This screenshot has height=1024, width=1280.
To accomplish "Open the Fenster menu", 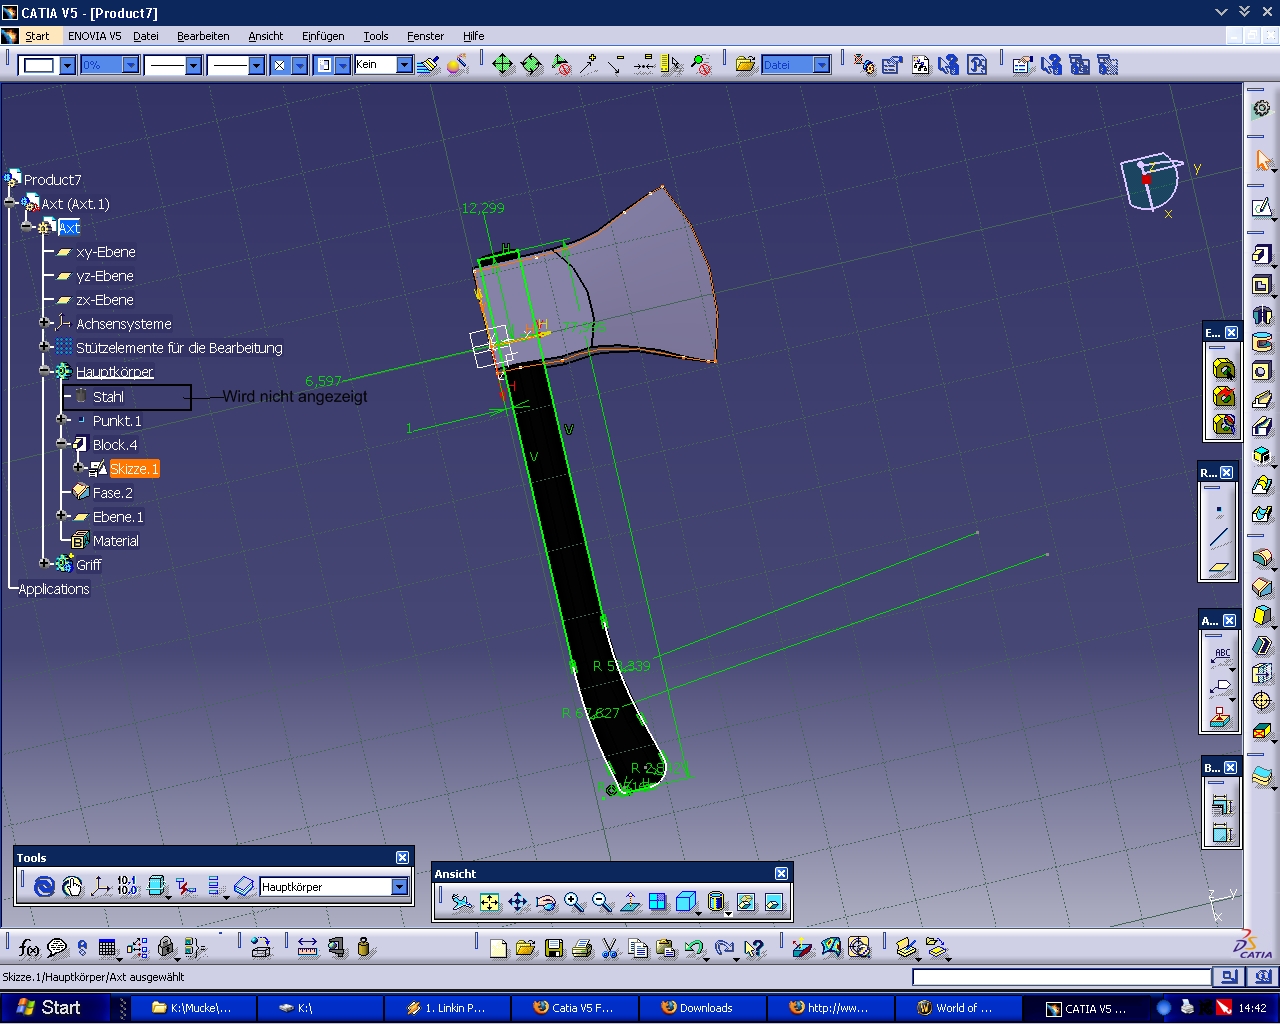I will pos(425,36).
